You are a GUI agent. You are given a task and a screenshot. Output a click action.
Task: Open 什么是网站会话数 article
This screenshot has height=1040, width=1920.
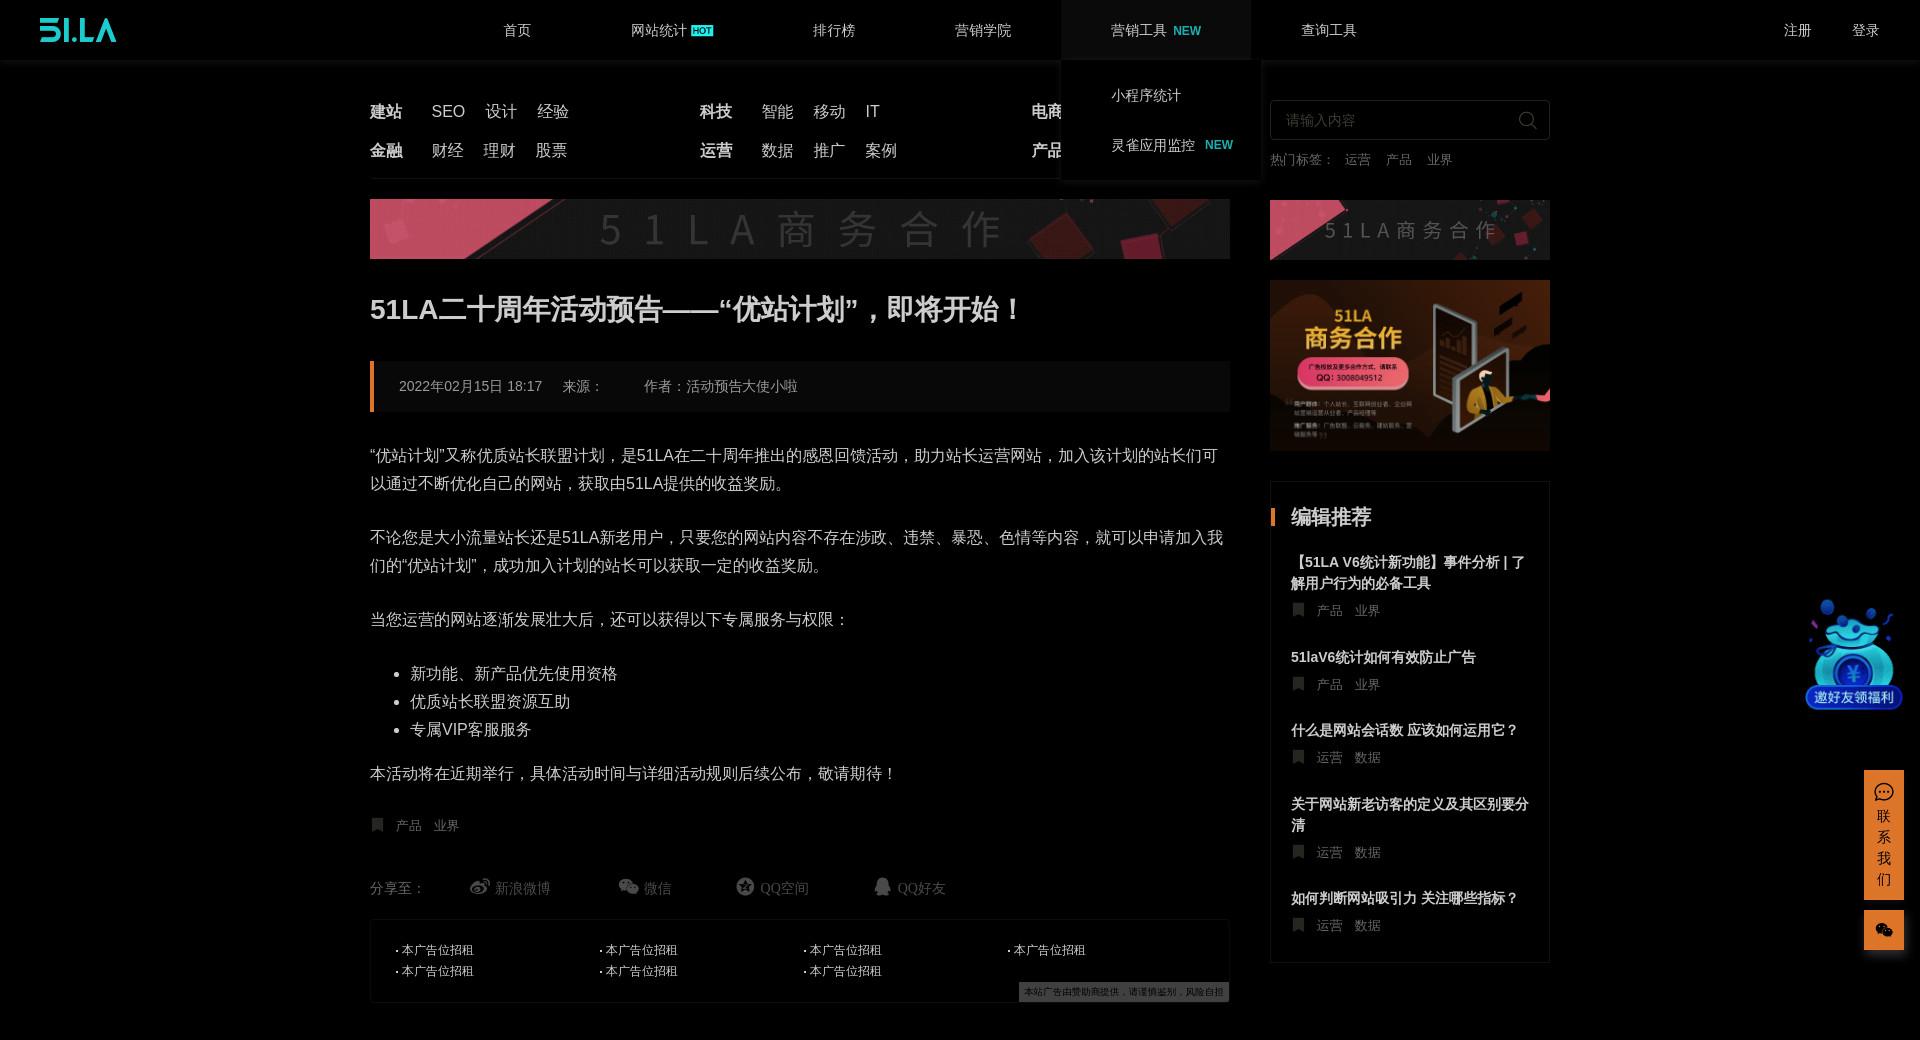pyautogui.click(x=1404, y=730)
